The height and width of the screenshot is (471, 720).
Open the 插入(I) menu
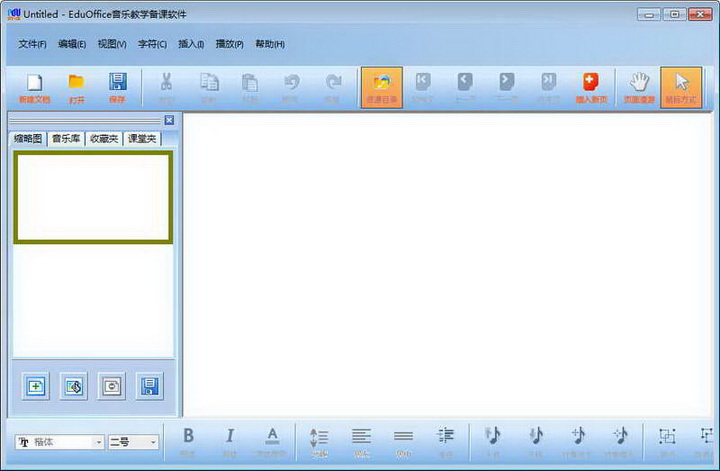click(191, 44)
